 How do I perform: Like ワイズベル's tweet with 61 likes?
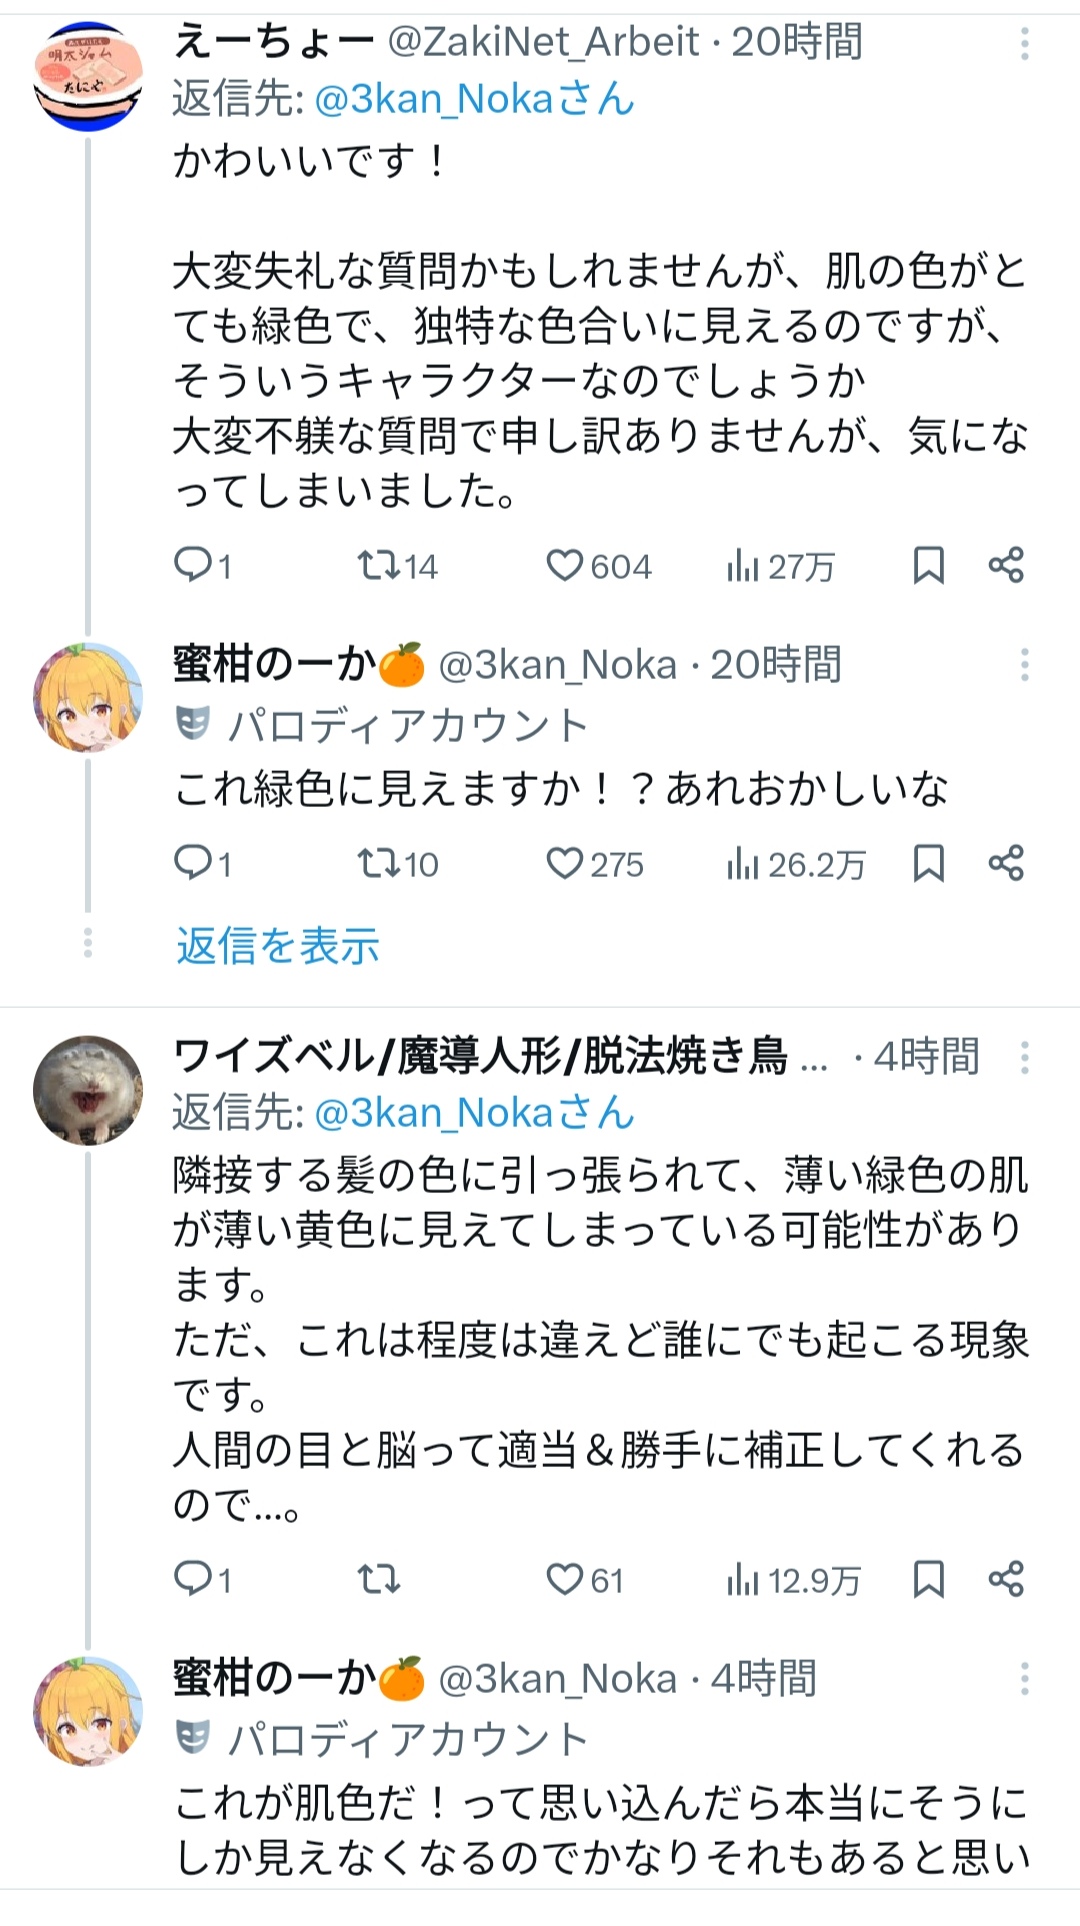[564, 1580]
